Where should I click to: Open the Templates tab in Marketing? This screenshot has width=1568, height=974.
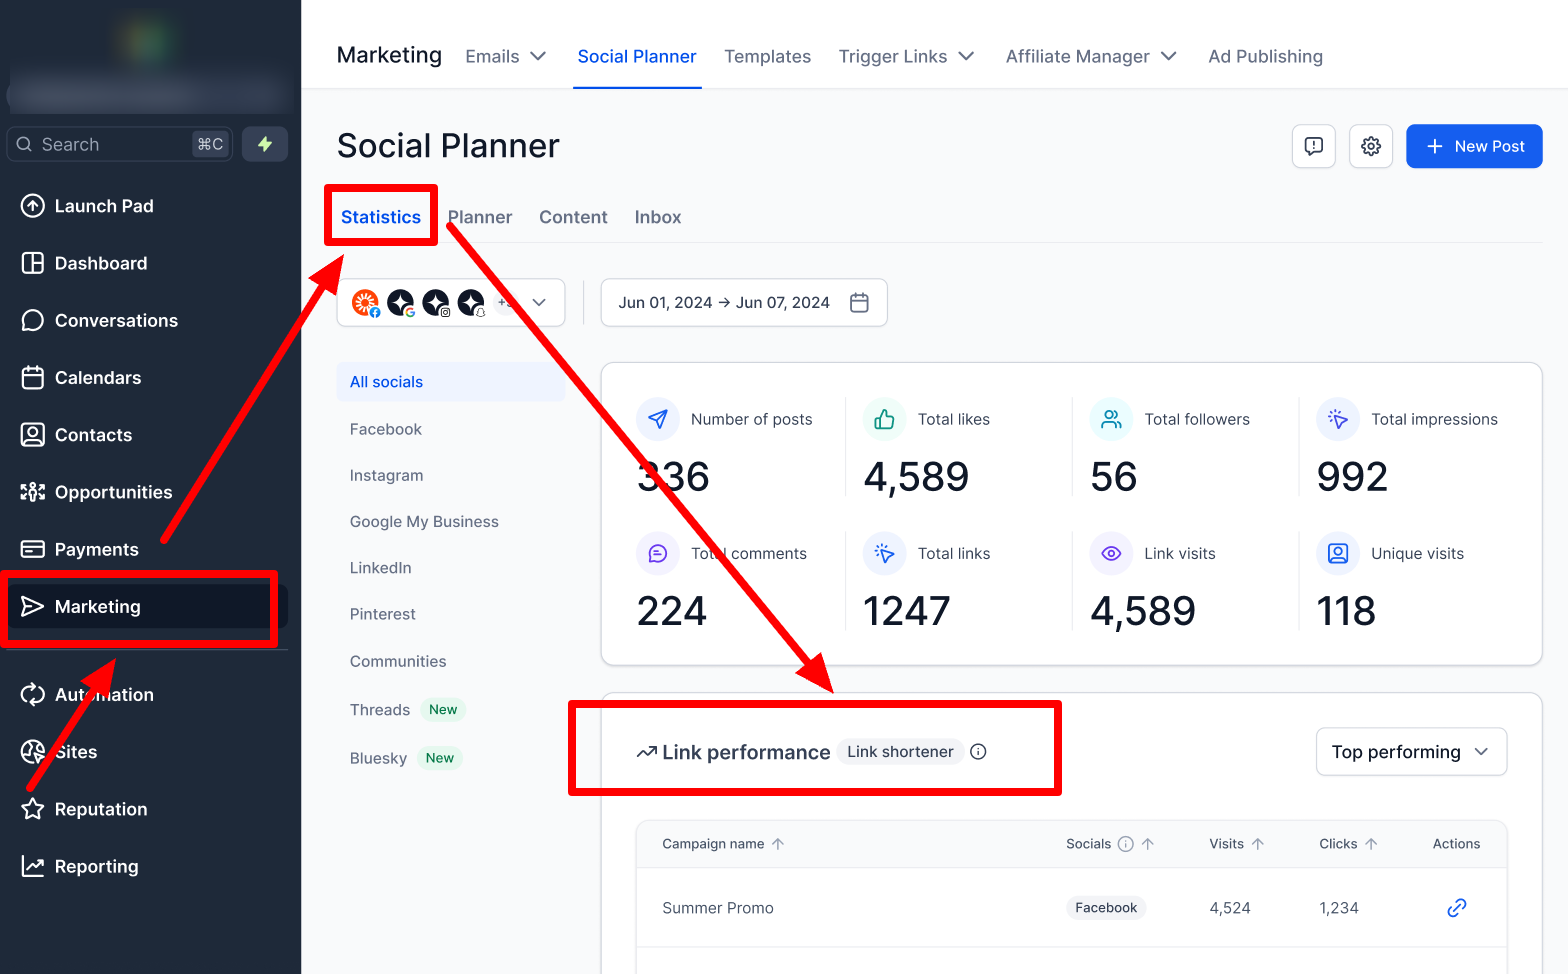(767, 56)
